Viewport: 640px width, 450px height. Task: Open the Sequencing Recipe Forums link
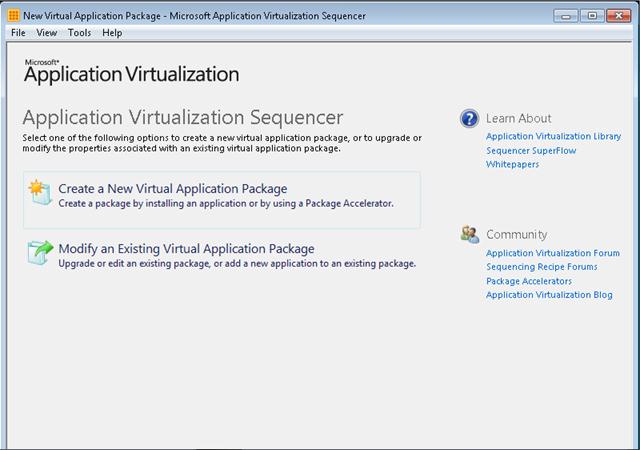[541, 268]
